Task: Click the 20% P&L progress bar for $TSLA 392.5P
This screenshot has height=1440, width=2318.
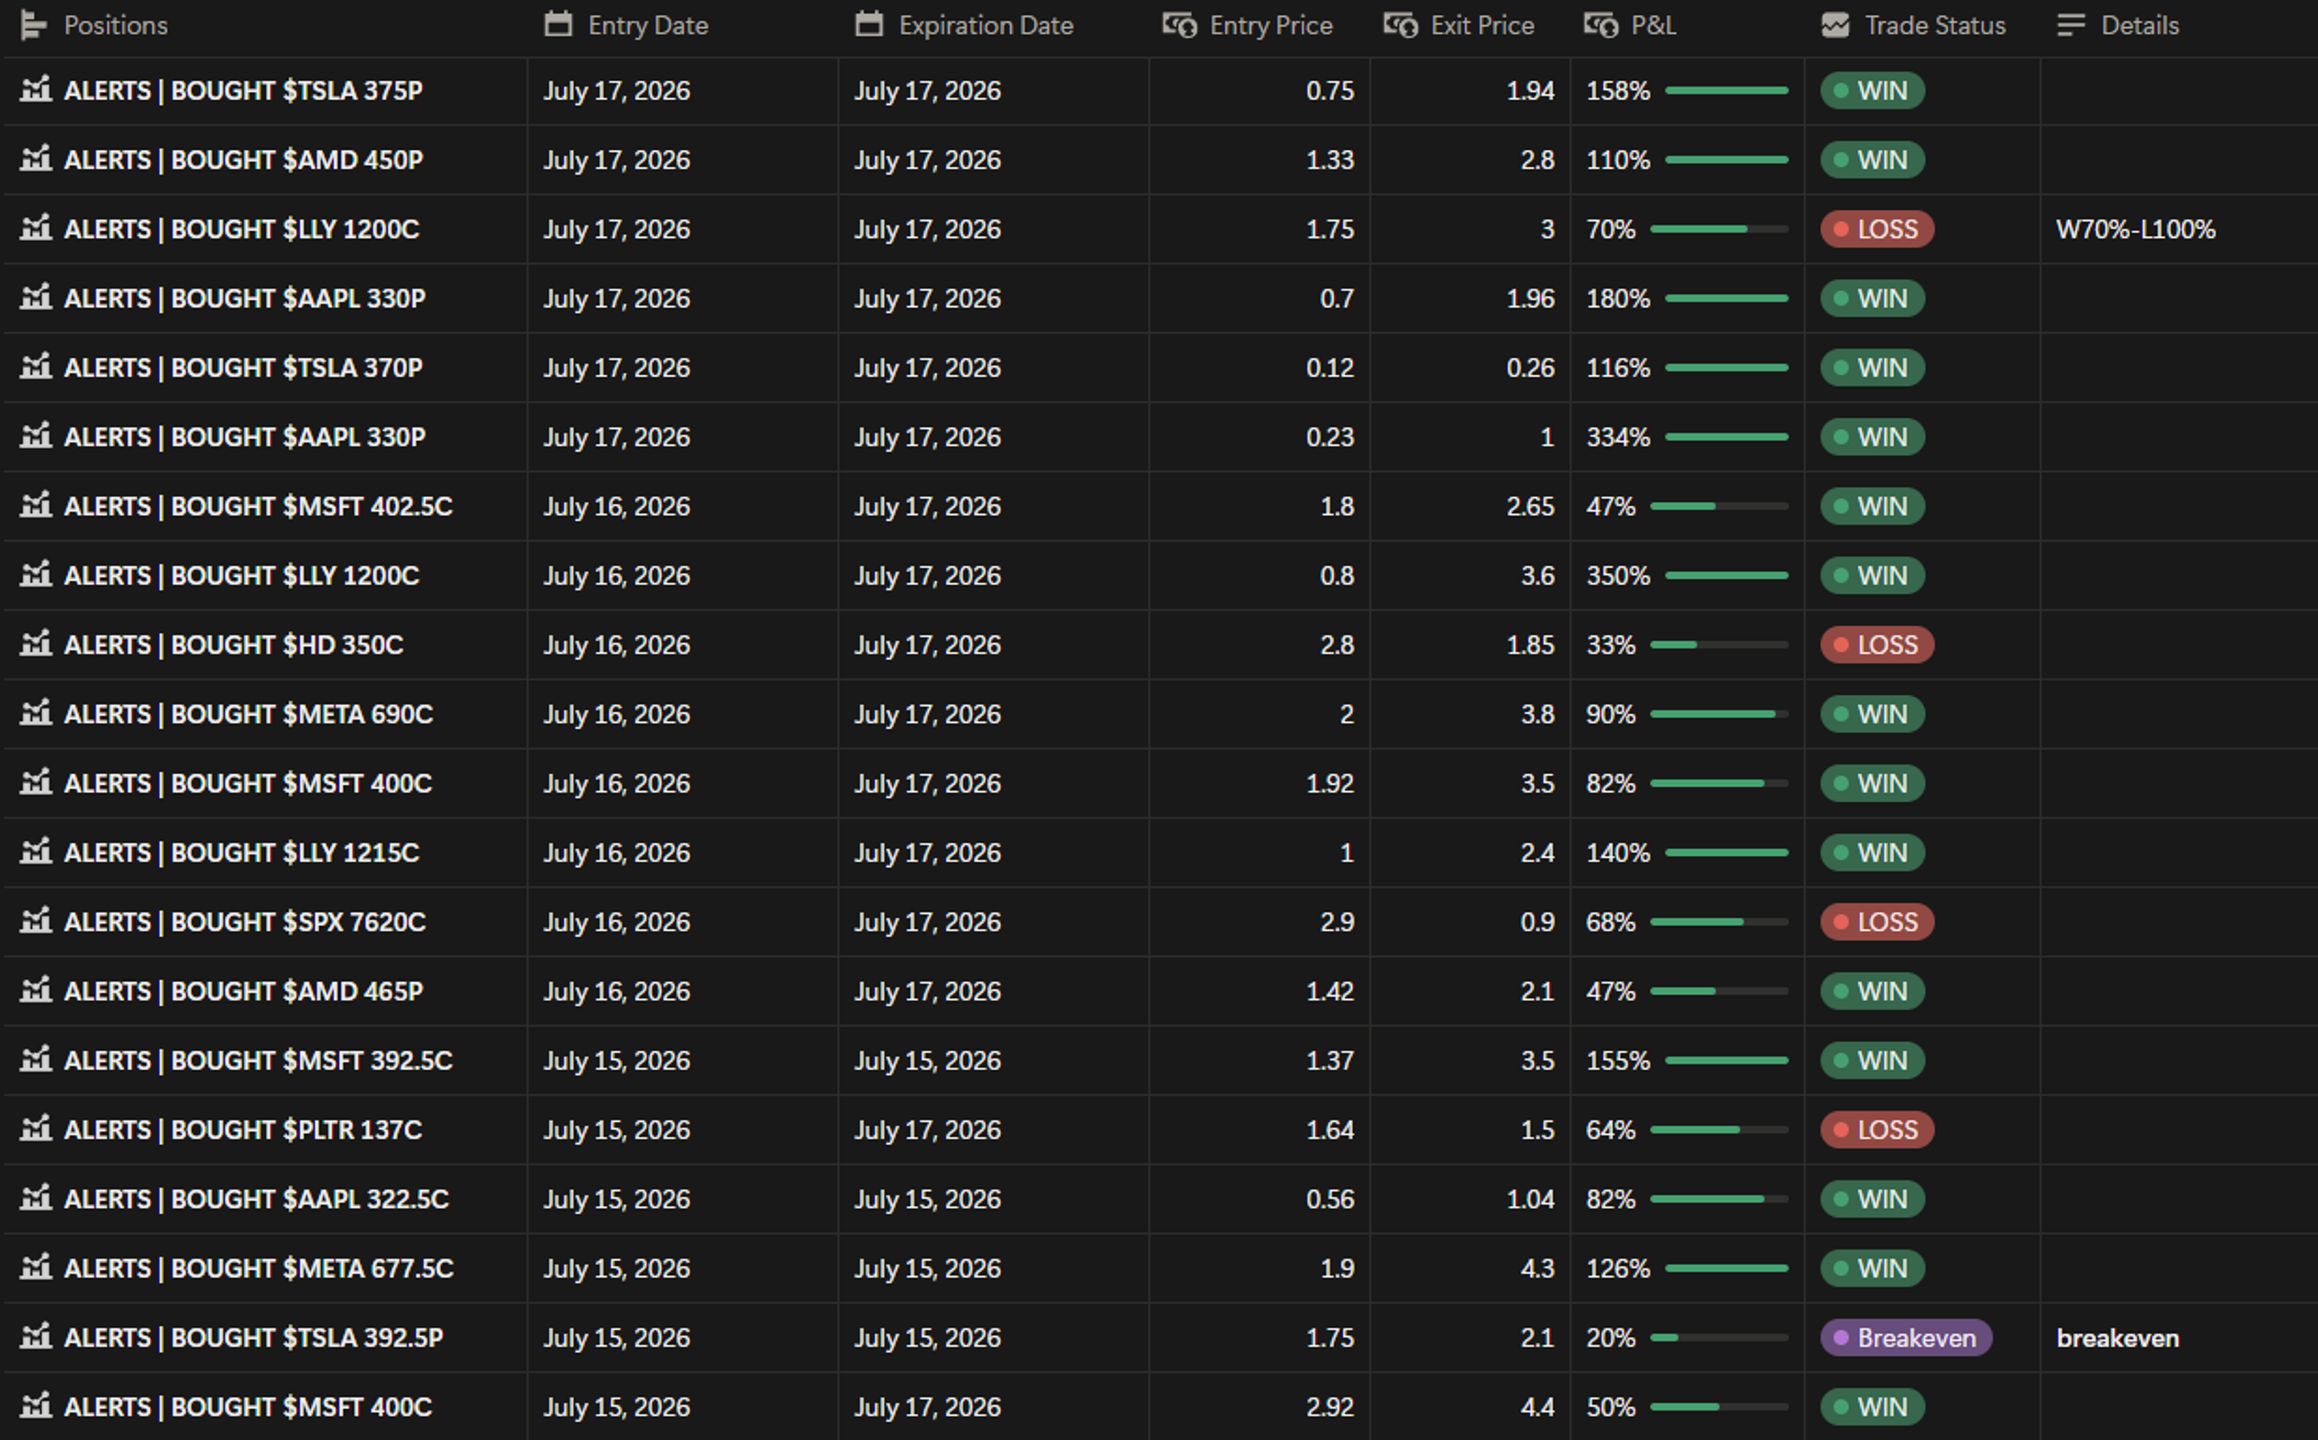Action: pyautogui.click(x=1719, y=1338)
